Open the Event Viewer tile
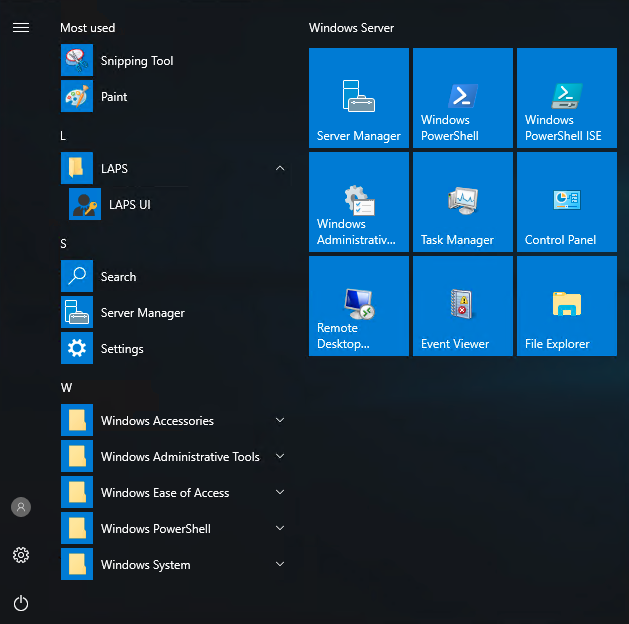The width and height of the screenshot is (629, 624). (x=463, y=306)
